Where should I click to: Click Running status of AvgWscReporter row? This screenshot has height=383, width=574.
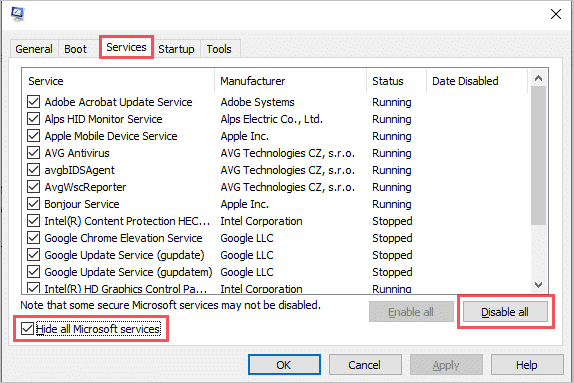[x=392, y=187]
